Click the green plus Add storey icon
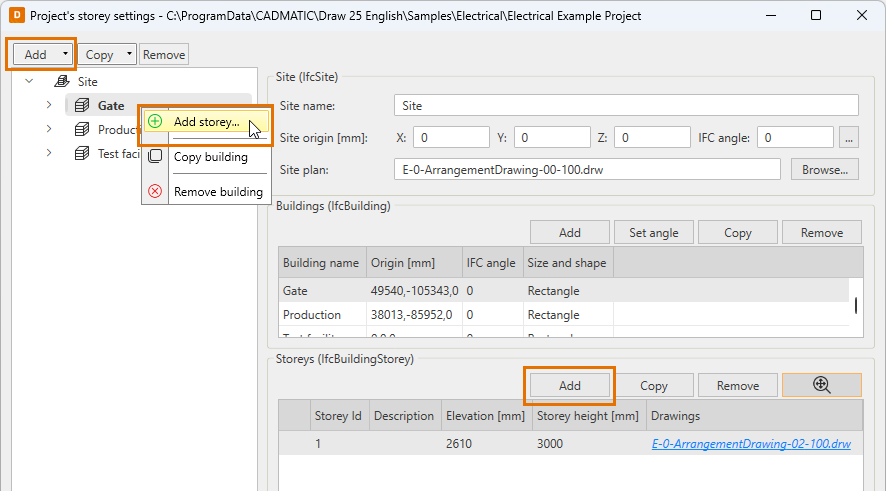 [155, 121]
